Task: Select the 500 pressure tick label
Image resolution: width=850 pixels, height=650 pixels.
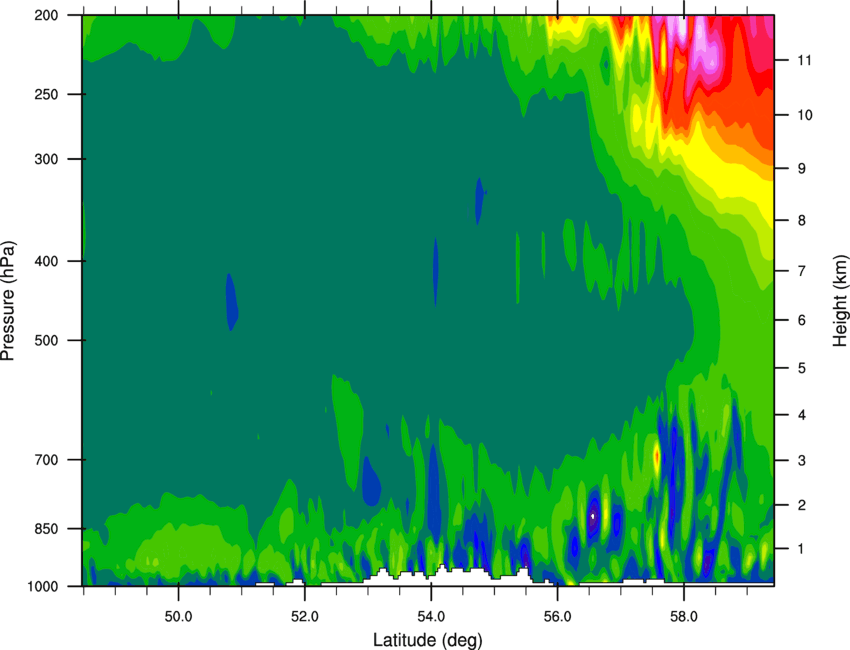Action: point(46,340)
